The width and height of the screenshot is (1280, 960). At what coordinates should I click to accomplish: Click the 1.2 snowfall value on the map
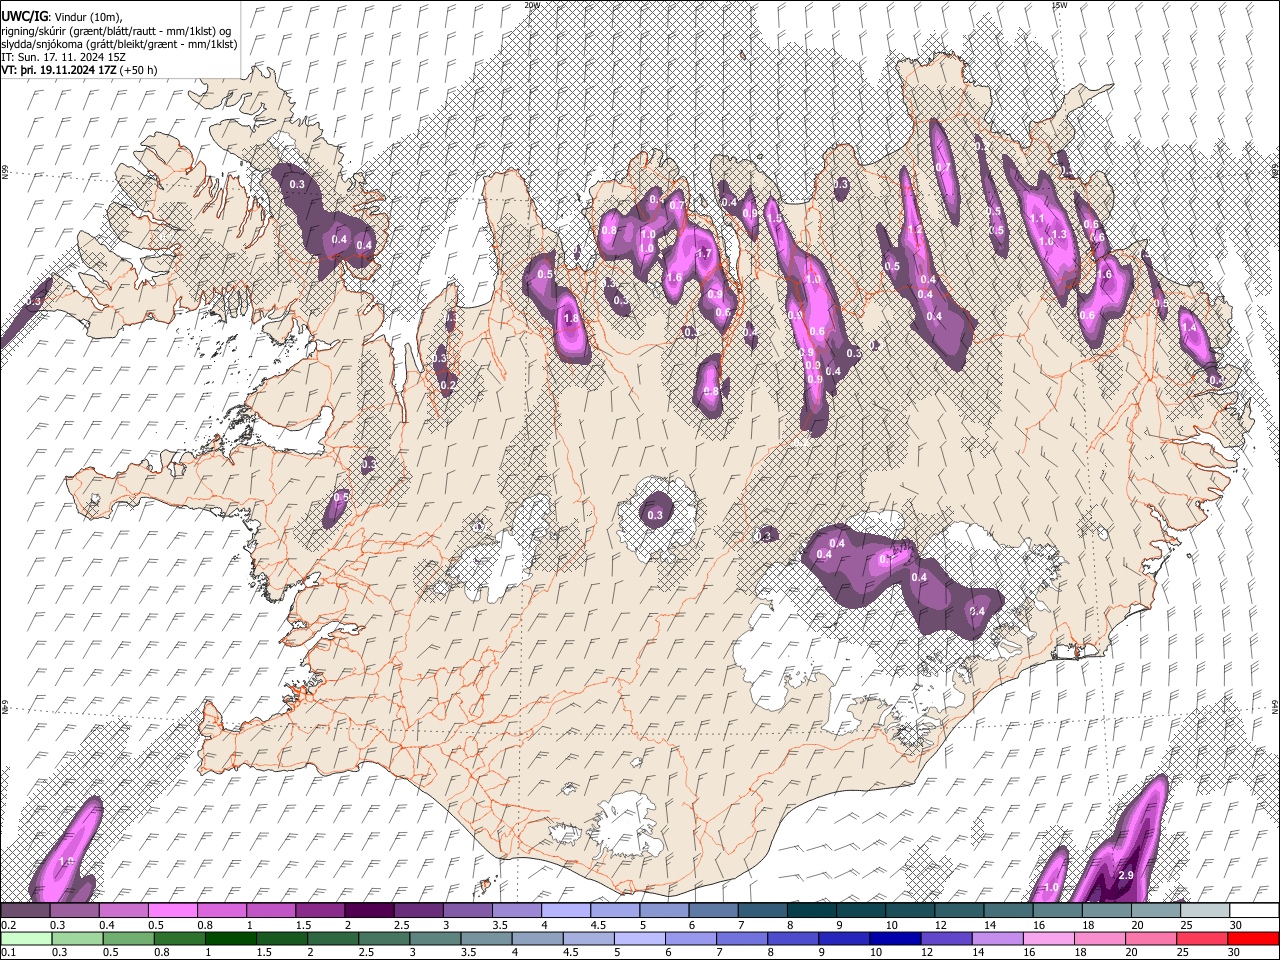[913, 230]
